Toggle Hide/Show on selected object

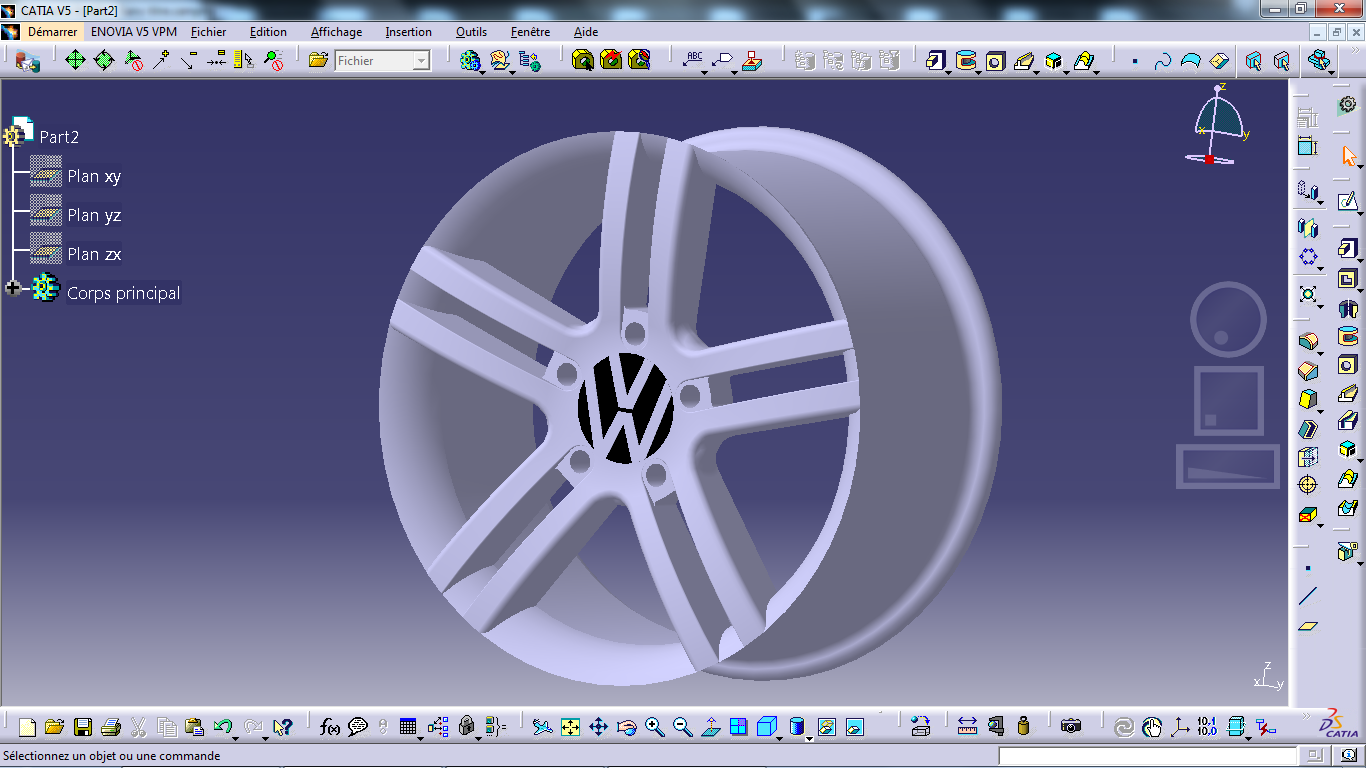click(x=827, y=727)
